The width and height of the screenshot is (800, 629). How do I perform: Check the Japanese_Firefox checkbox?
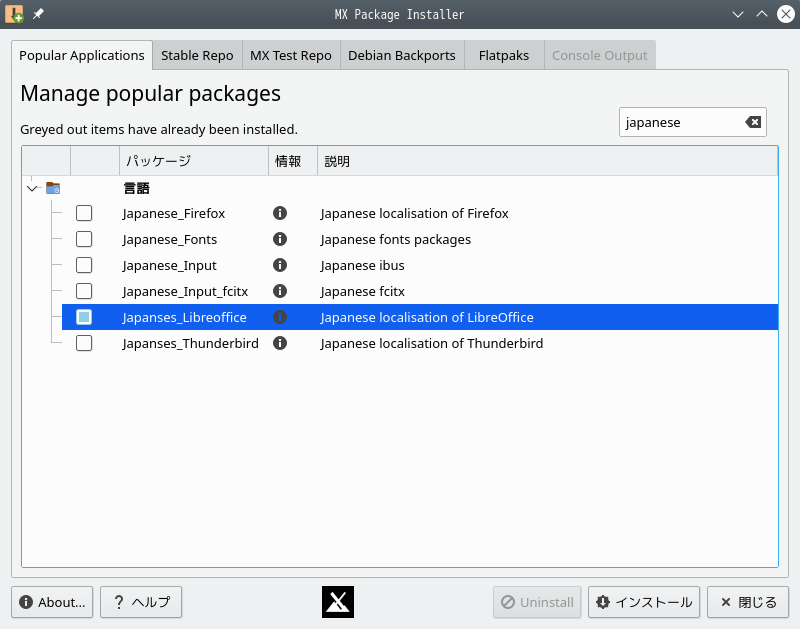(x=84, y=213)
